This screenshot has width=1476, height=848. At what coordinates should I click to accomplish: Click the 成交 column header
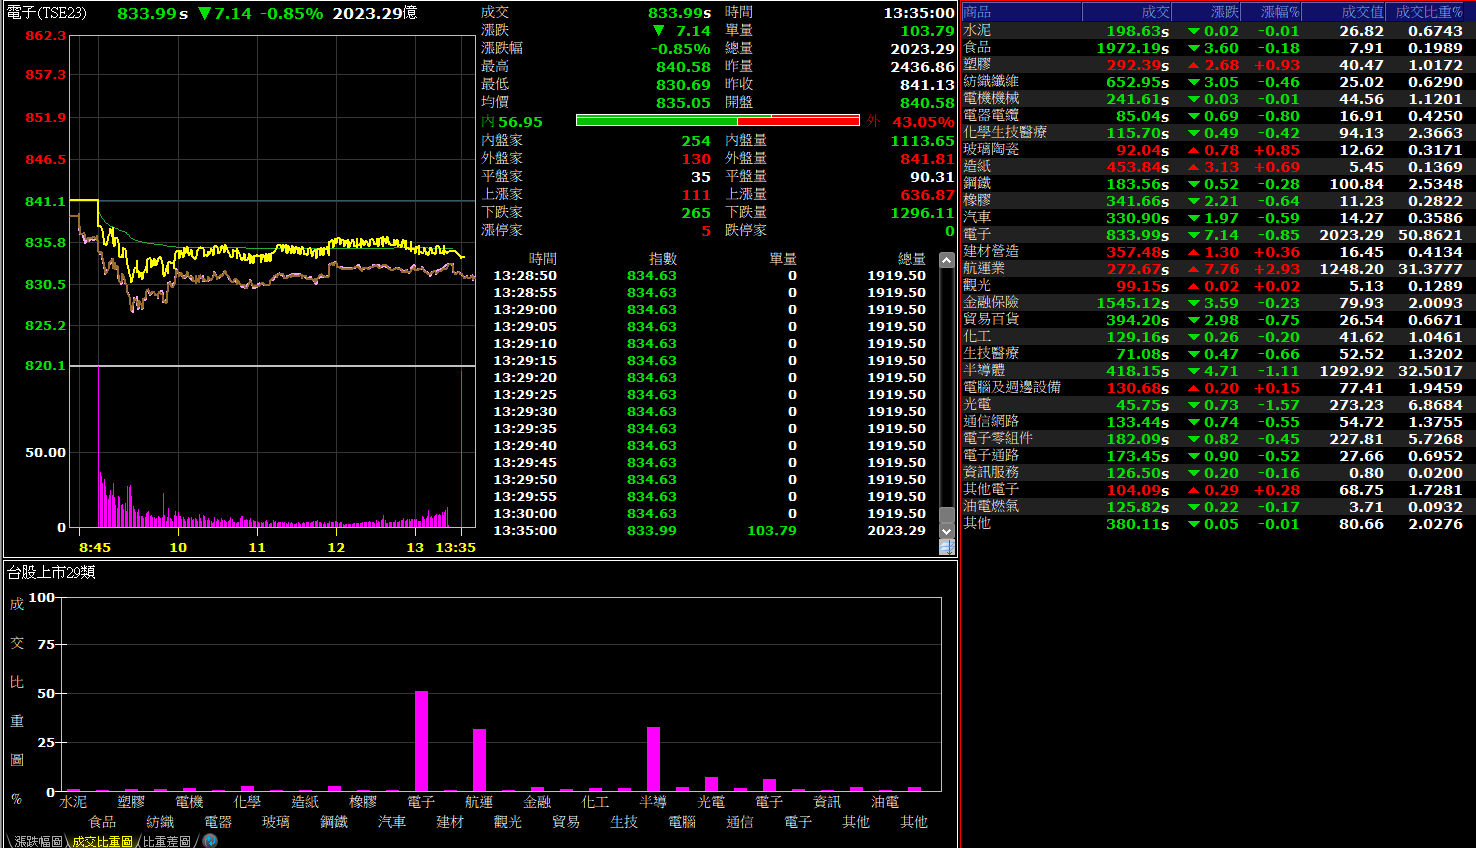1155,12
